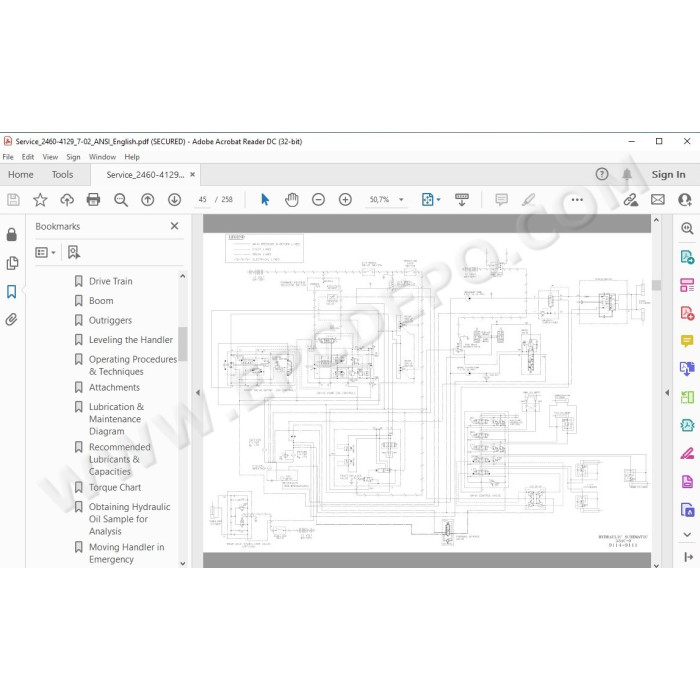Open more tools ellipsis

pos(577,200)
